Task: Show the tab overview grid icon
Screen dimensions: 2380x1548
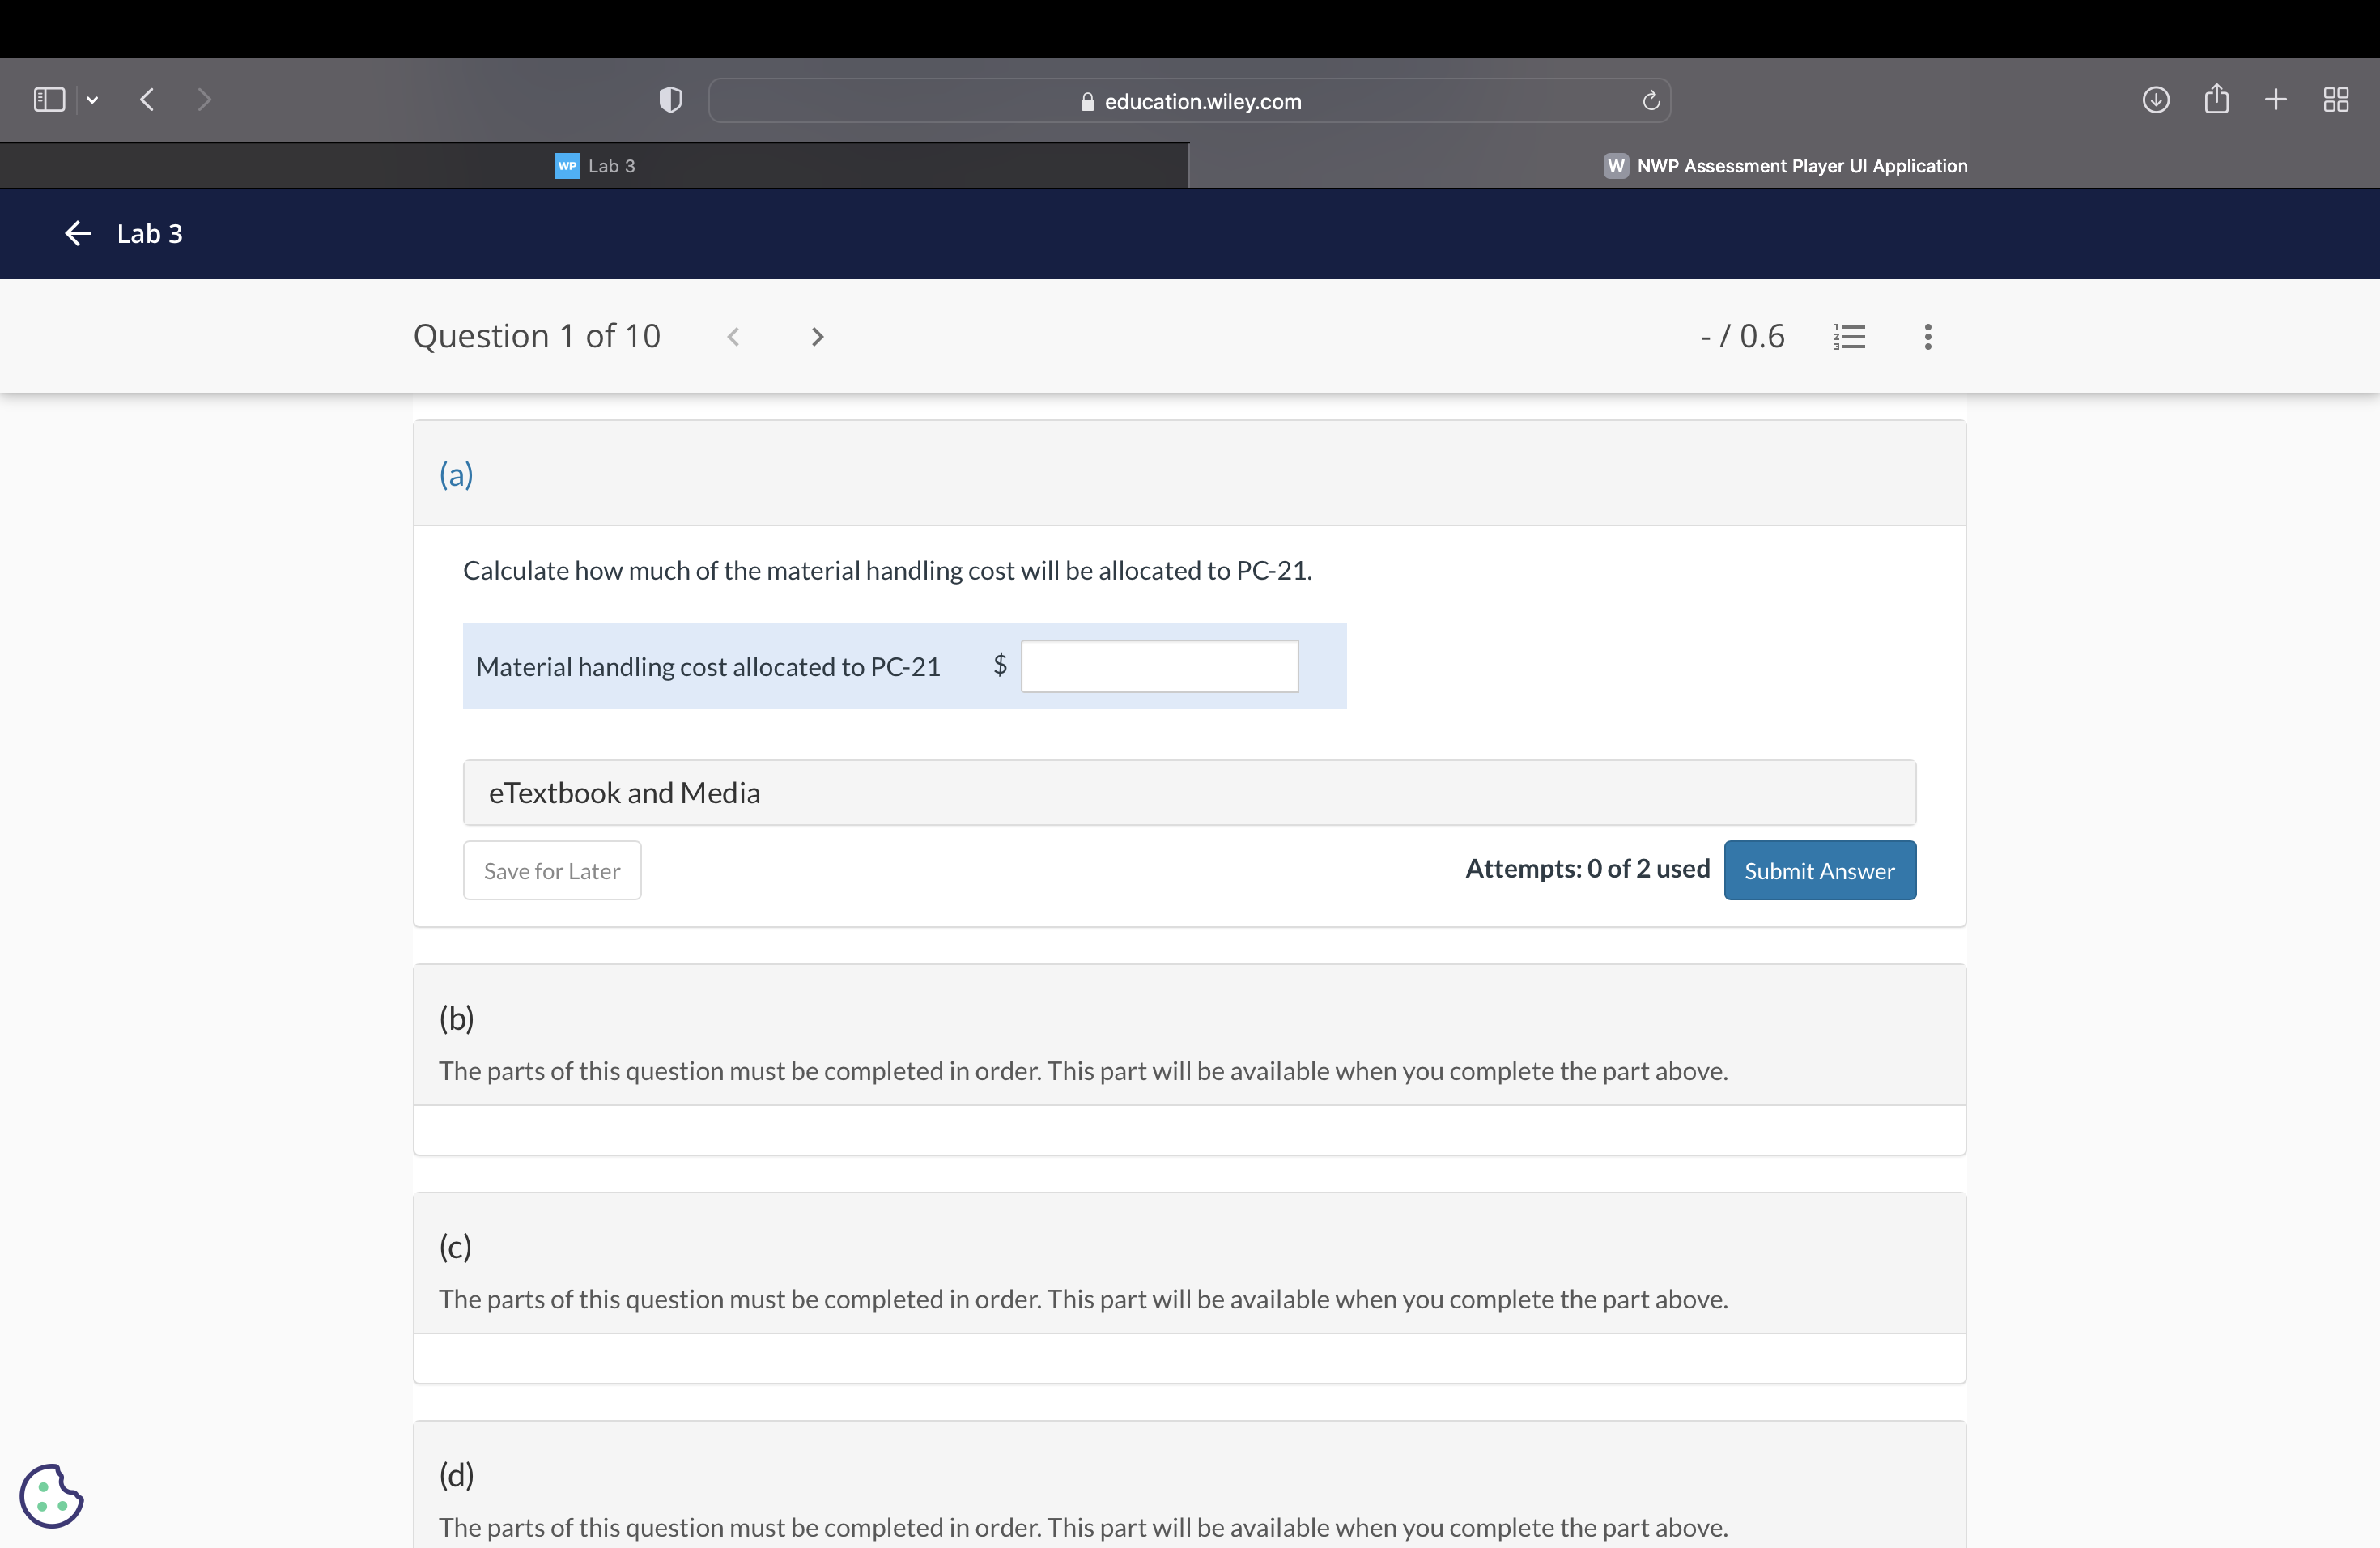Action: [2335, 99]
